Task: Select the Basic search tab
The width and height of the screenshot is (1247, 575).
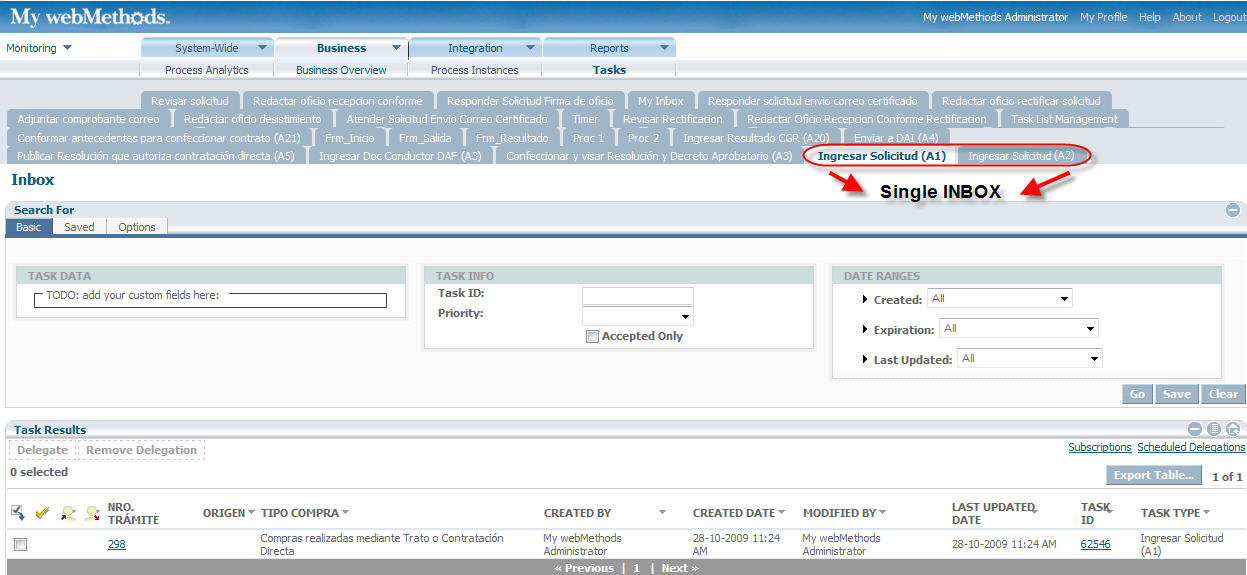Action: 28,227
